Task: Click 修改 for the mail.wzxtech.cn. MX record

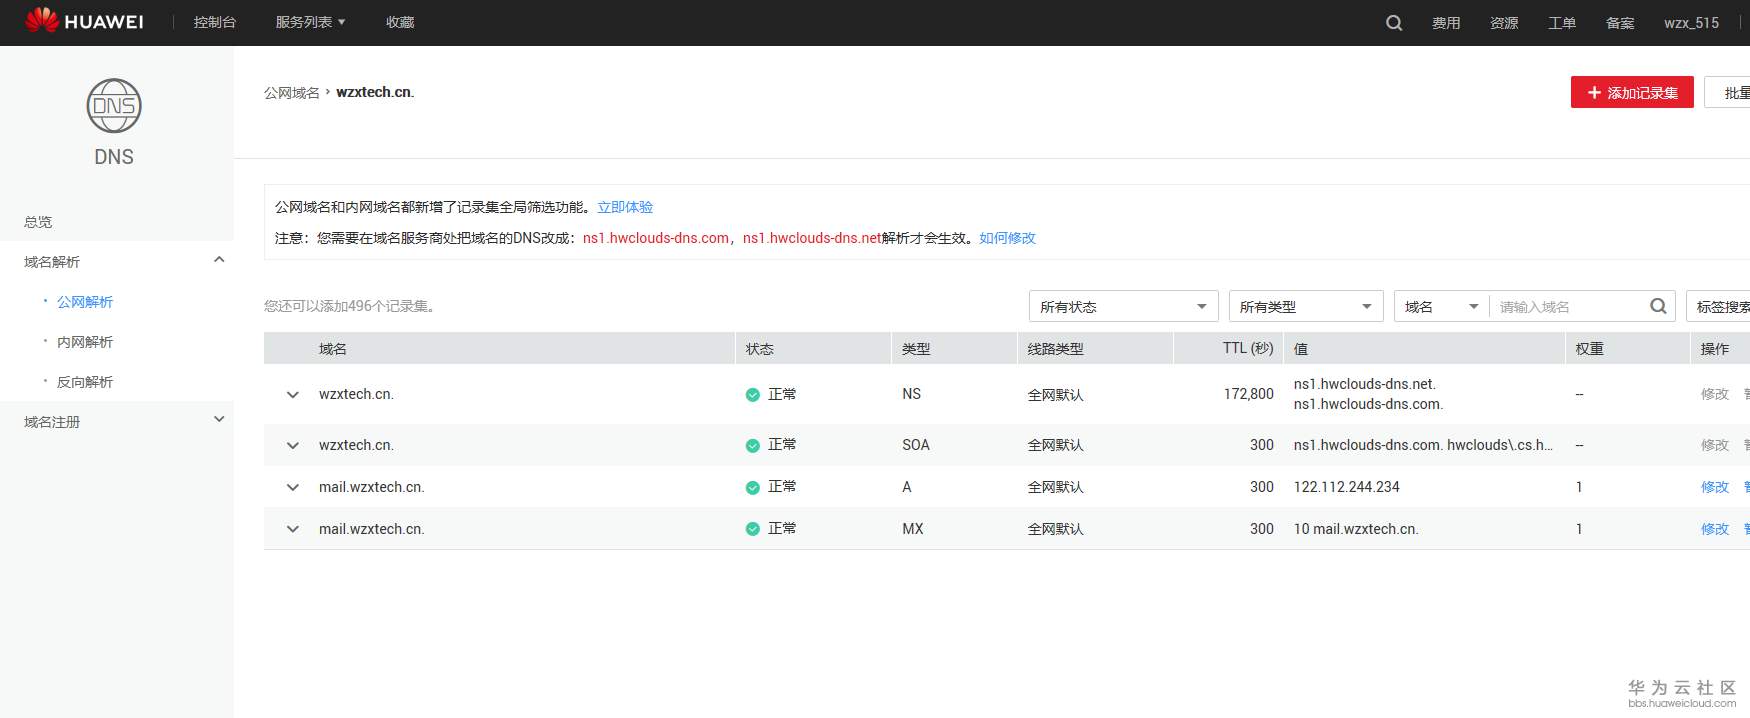Action: tap(1715, 529)
